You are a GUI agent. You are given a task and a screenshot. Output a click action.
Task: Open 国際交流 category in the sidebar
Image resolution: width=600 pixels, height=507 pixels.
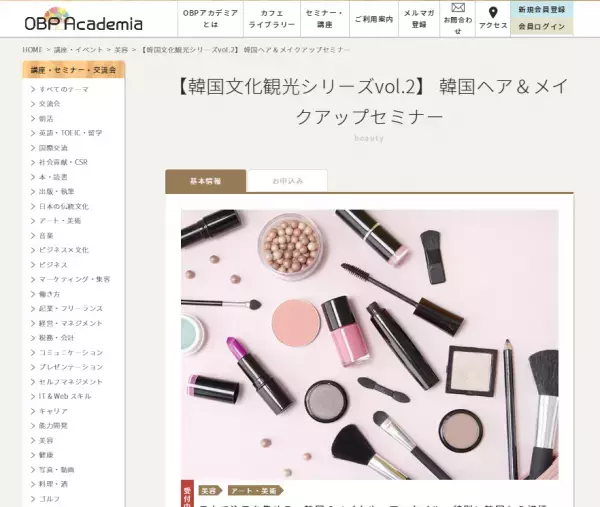(x=53, y=148)
